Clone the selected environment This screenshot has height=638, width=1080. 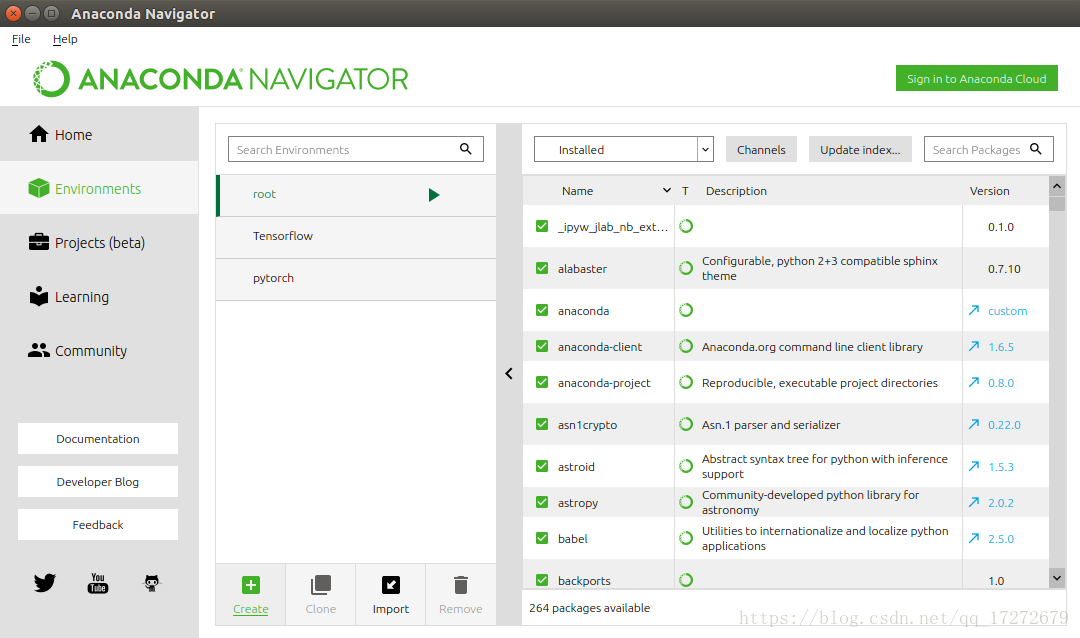[x=321, y=595]
